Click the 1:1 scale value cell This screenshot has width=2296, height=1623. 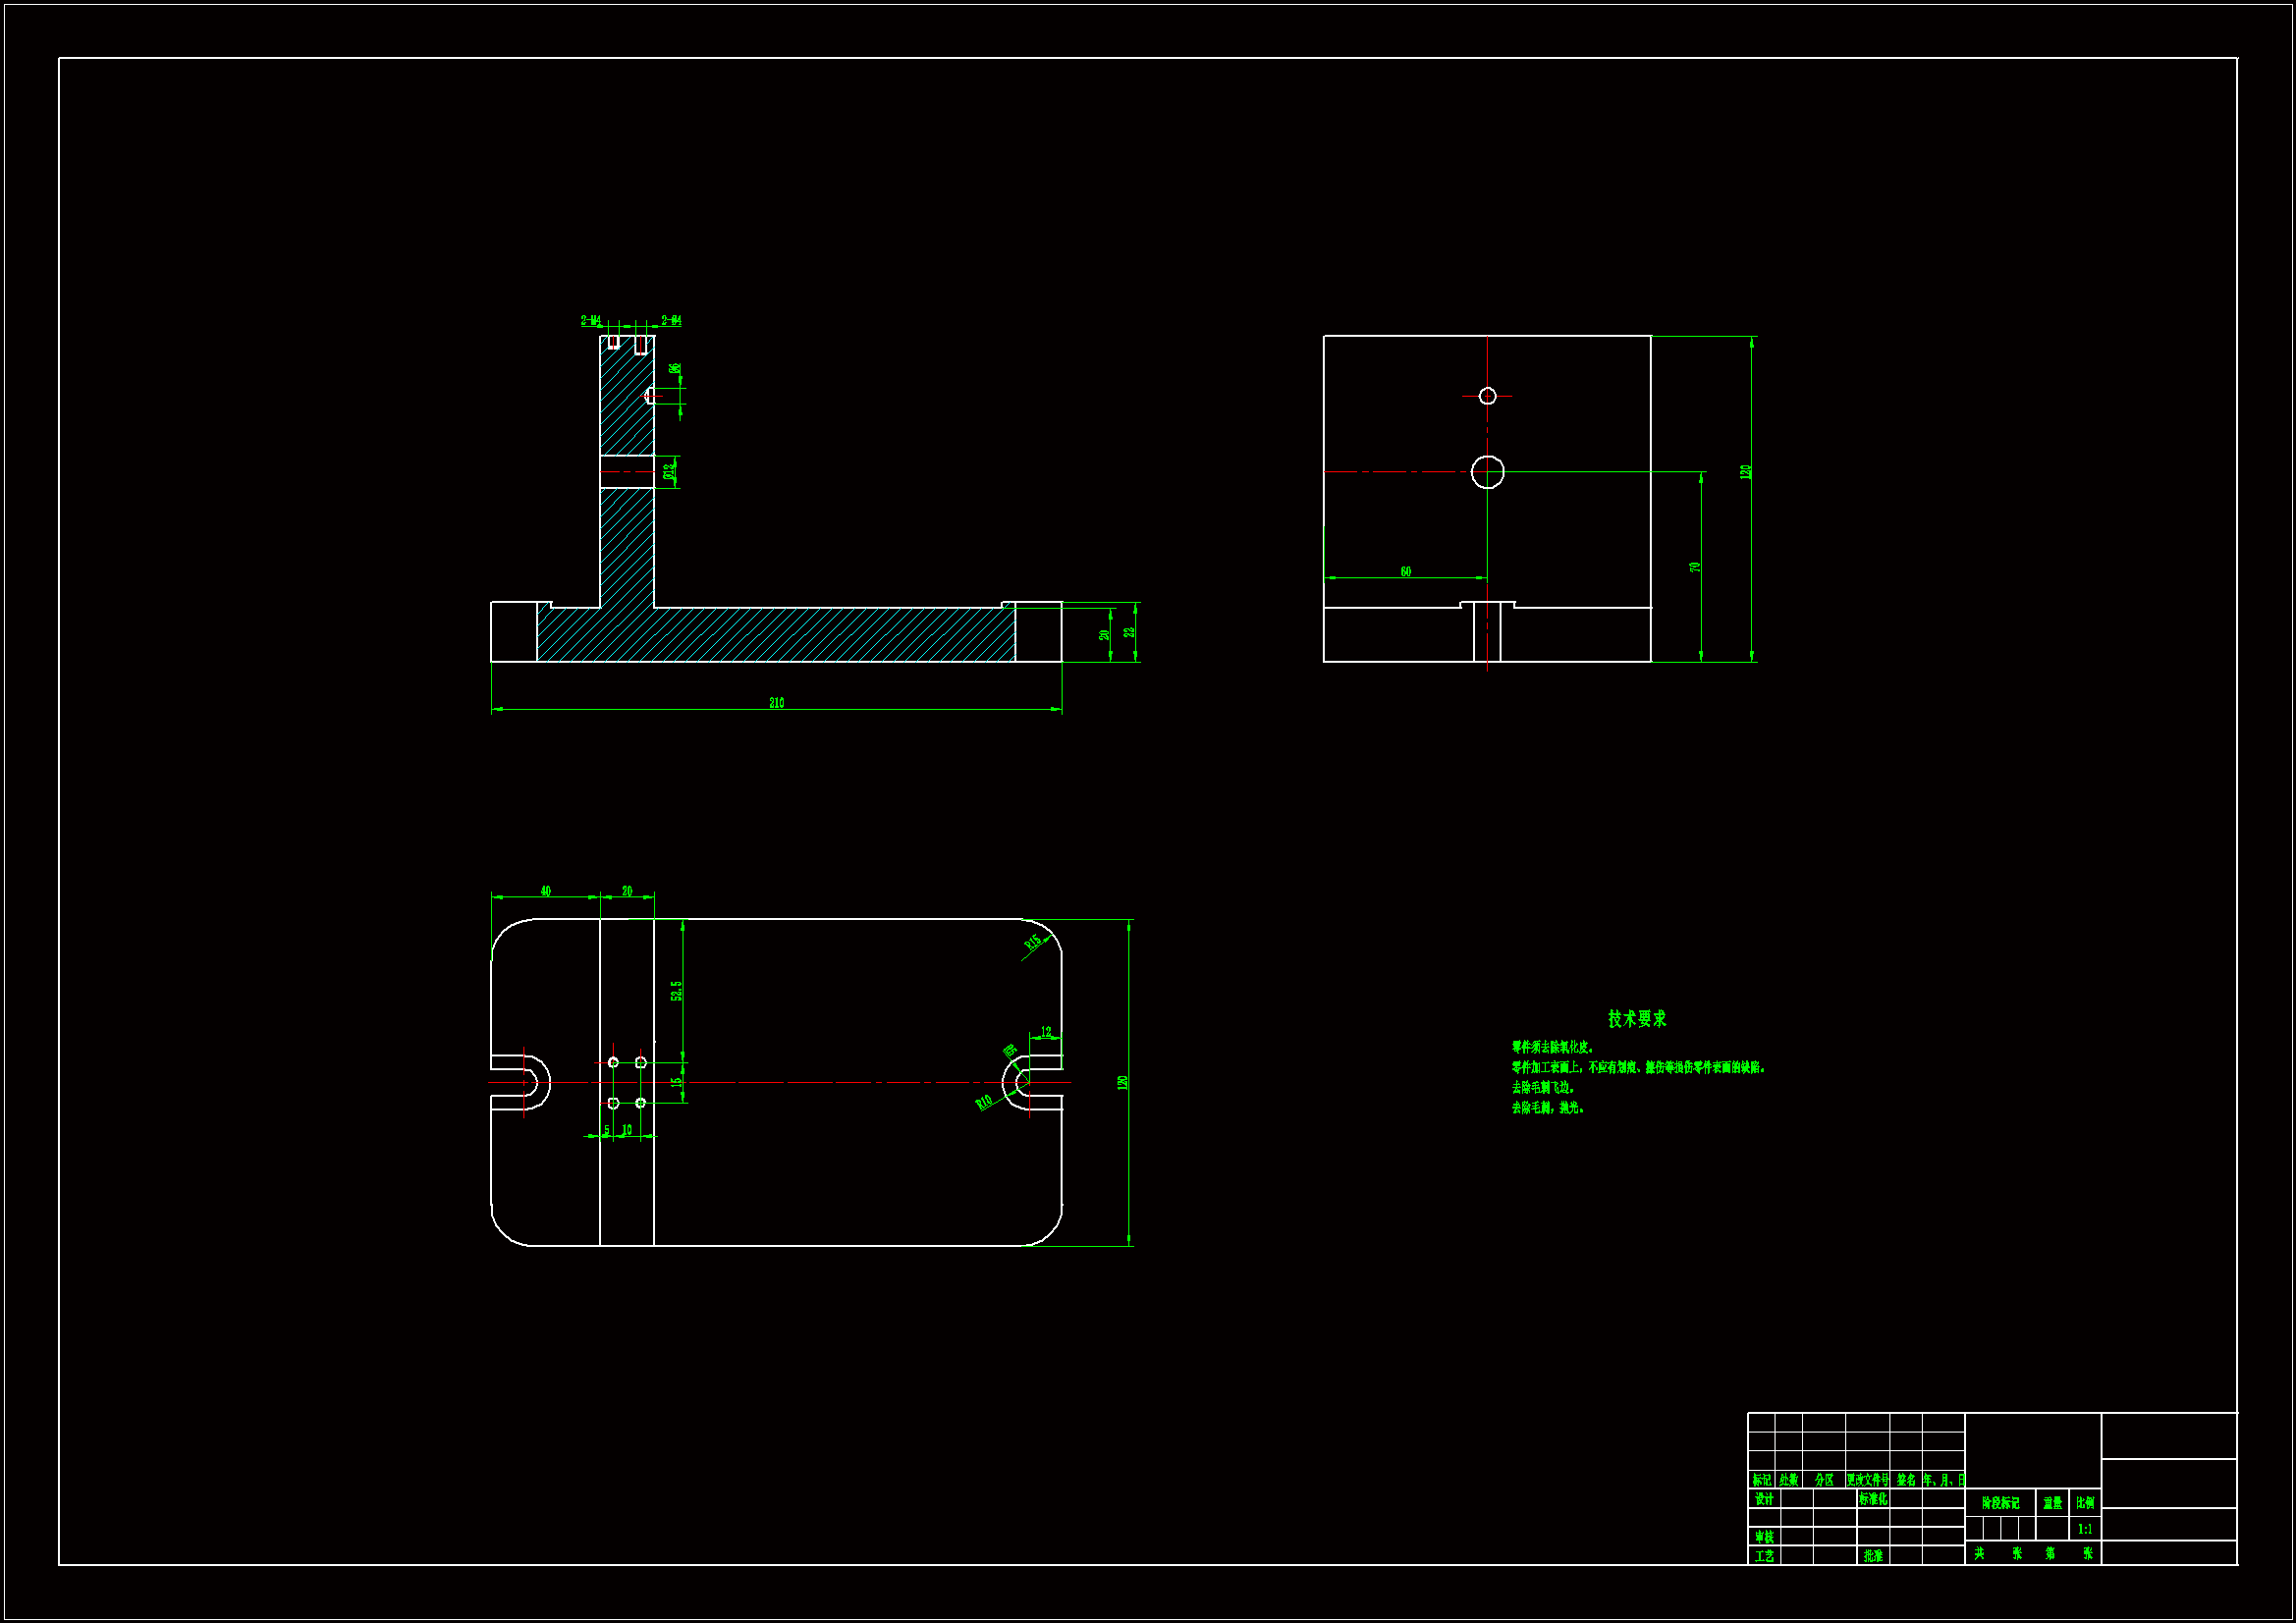coord(2085,1529)
